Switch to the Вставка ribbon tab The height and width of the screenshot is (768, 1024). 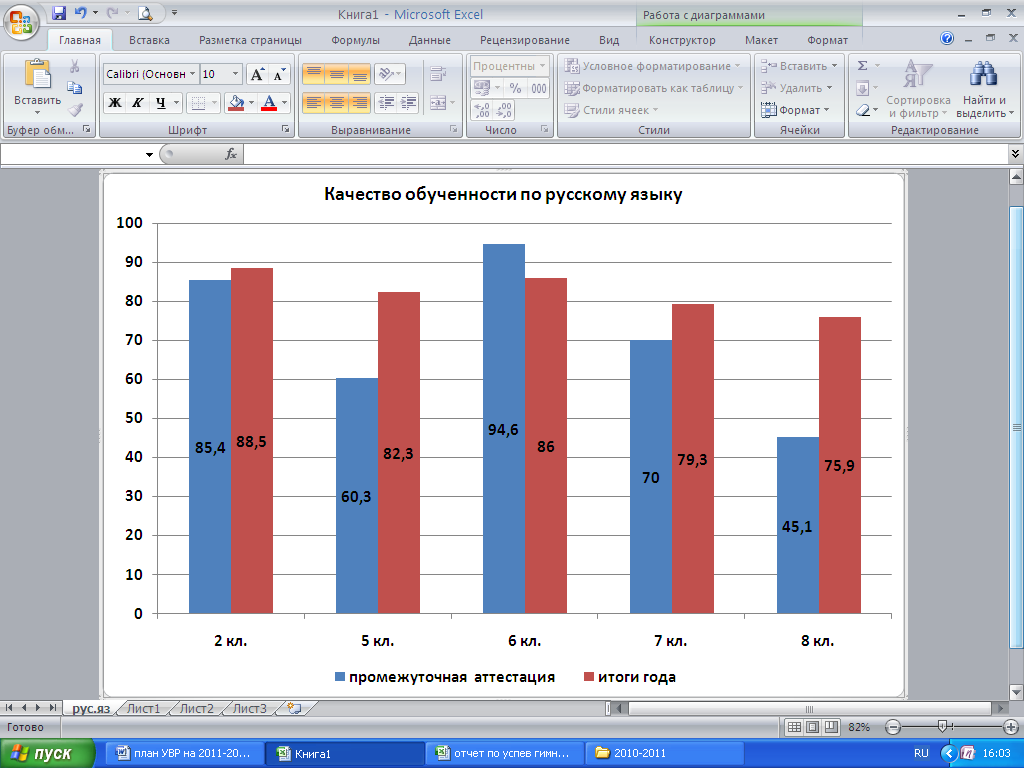pyautogui.click(x=149, y=40)
